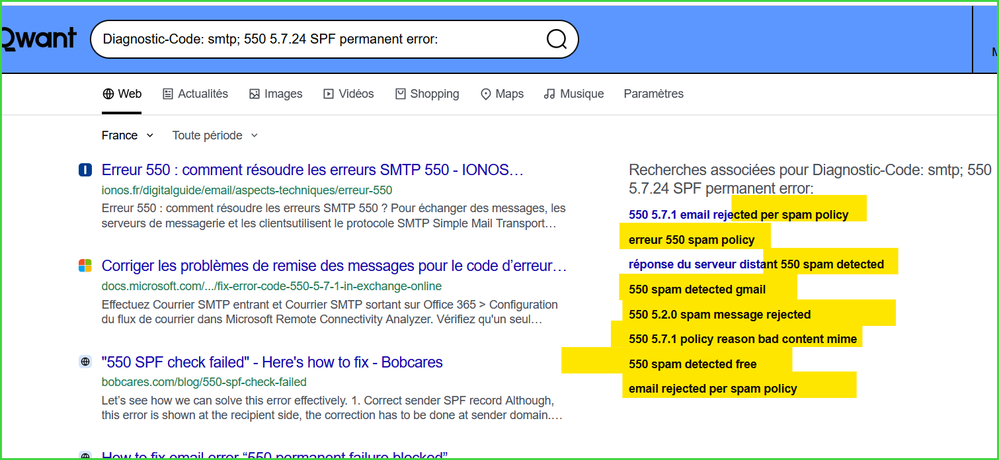999x460 pixels.
Task: Search related: réponse du serveur distant 550
Action: (x=756, y=264)
